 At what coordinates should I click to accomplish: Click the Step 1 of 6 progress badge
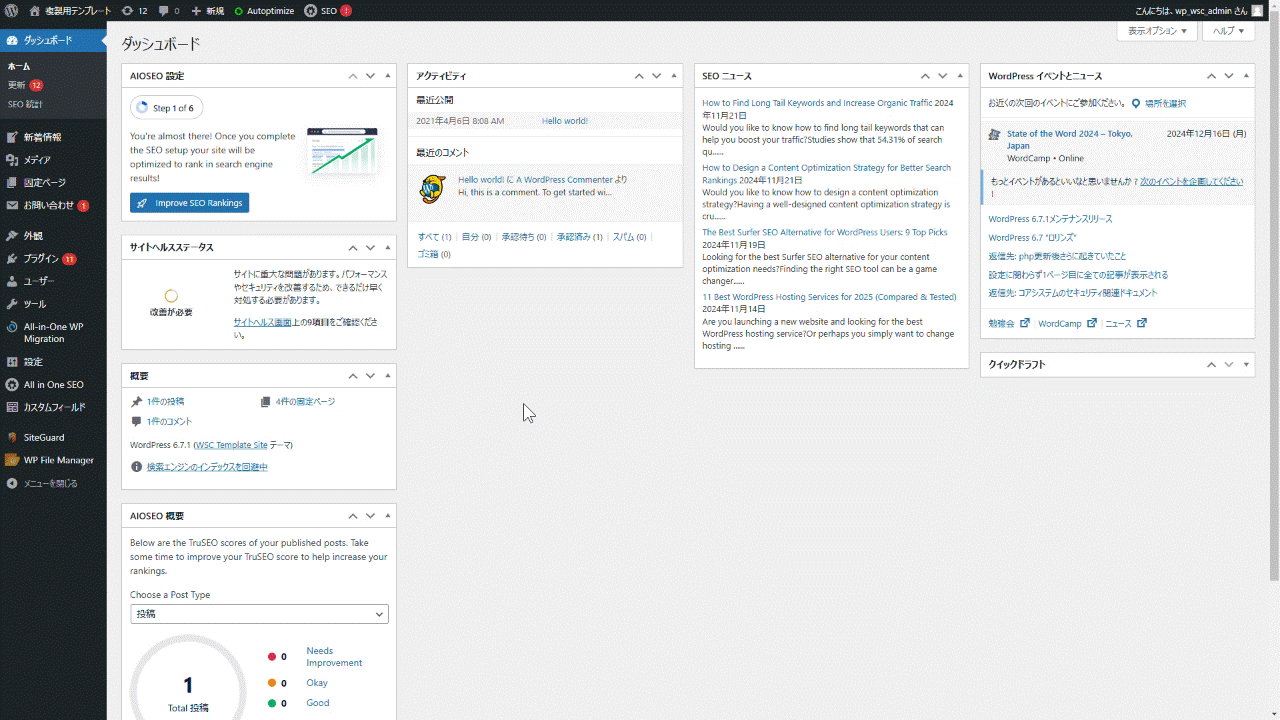[166, 108]
